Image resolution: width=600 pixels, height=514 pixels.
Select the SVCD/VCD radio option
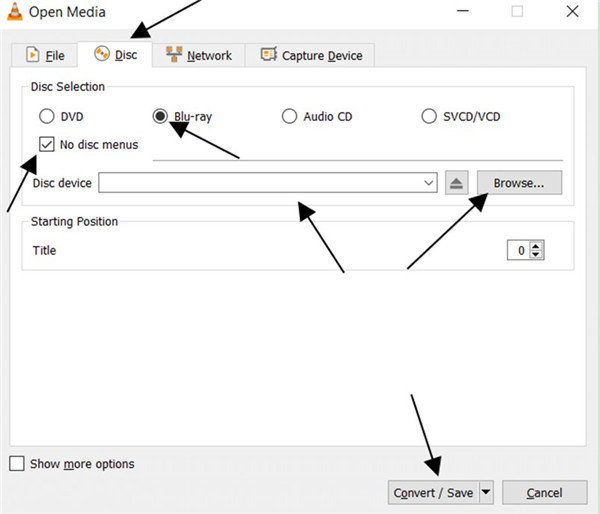429,117
